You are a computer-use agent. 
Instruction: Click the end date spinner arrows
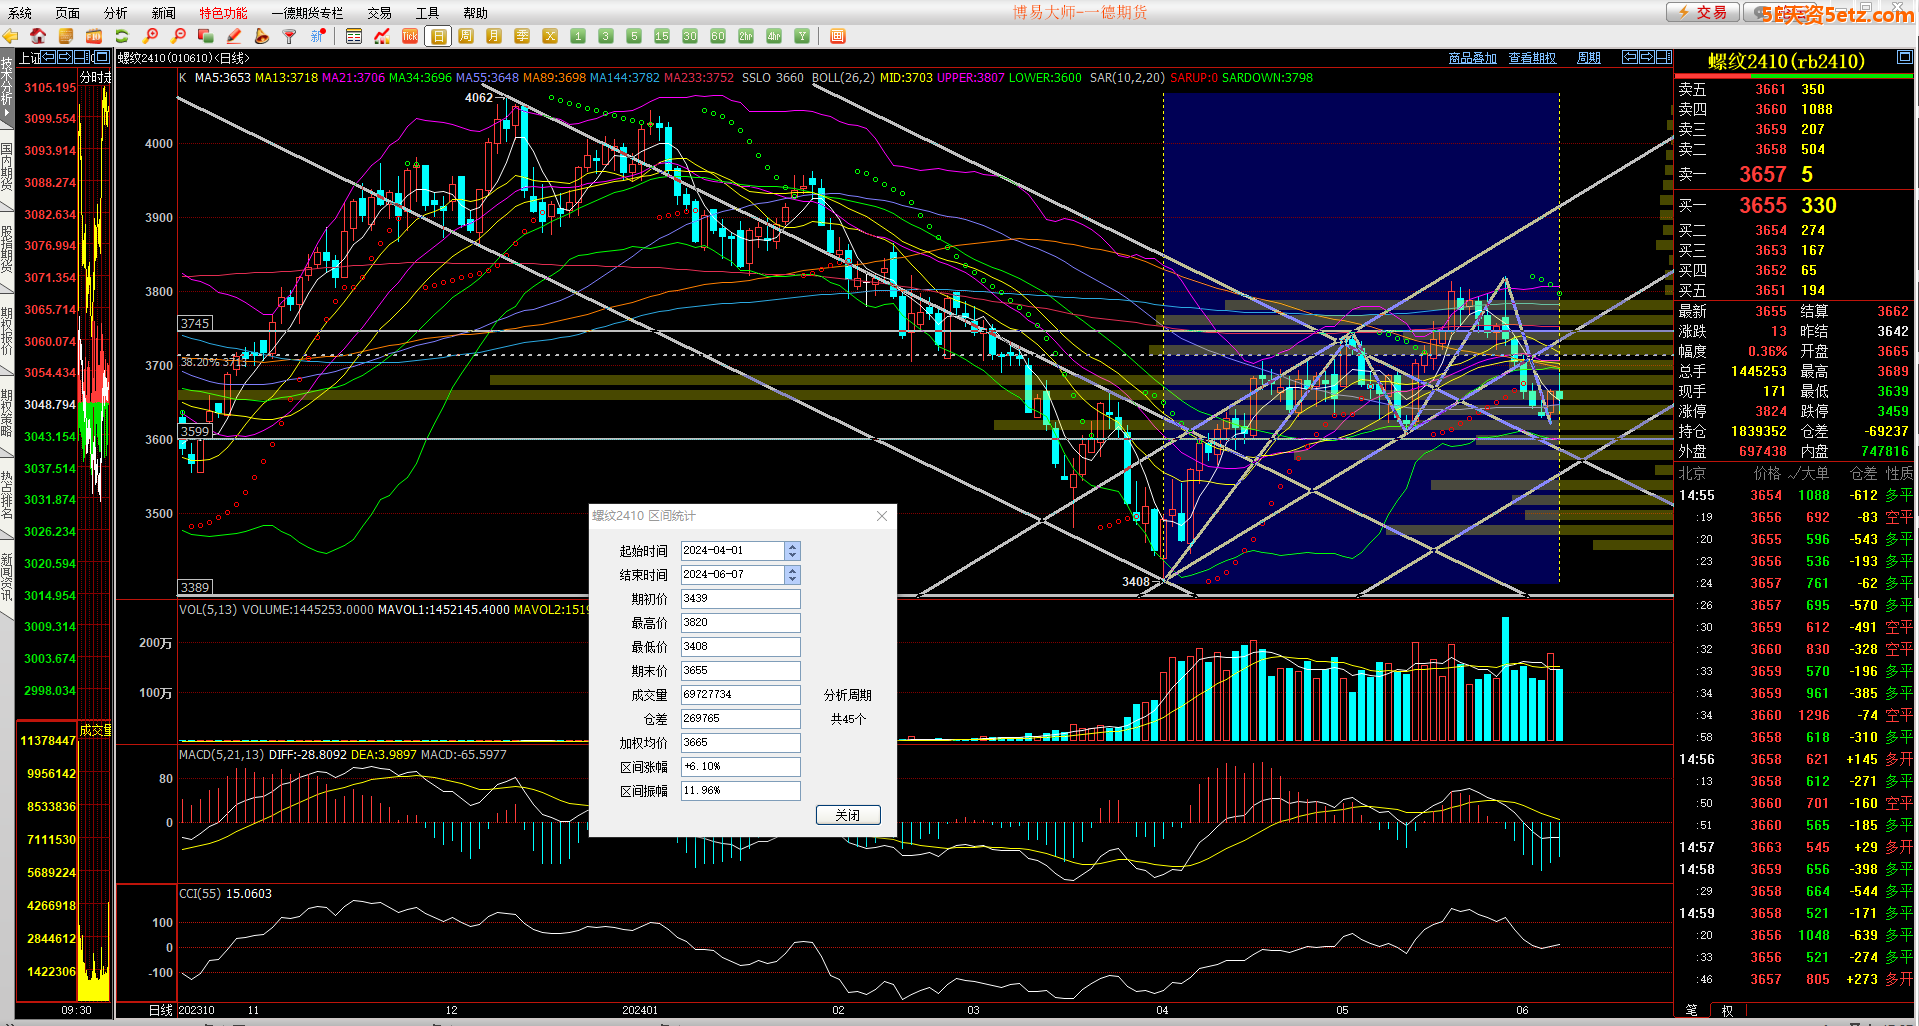[x=792, y=575]
